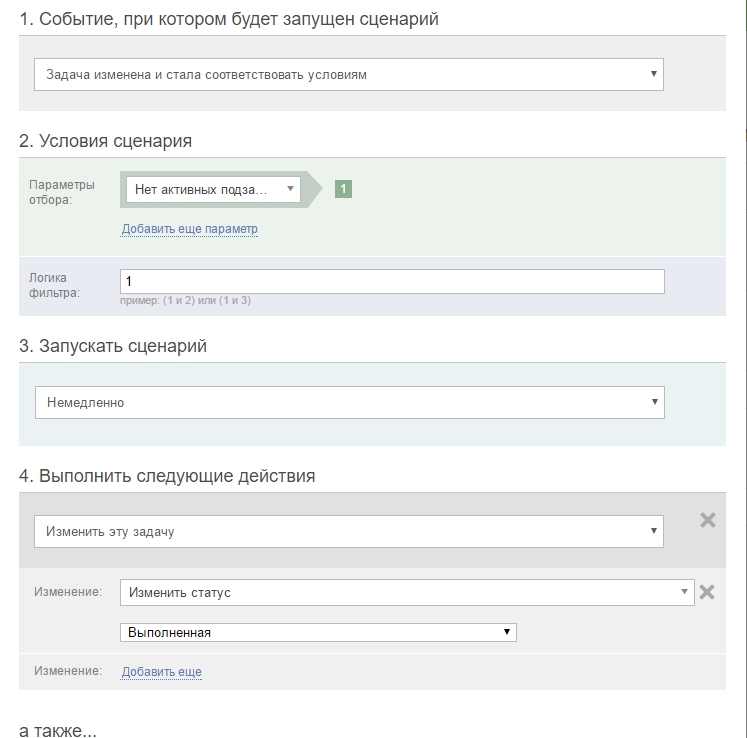747x738 pixels.
Task: Choose status in the "Выполненная" dropdown
Action: click(x=318, y=632)
